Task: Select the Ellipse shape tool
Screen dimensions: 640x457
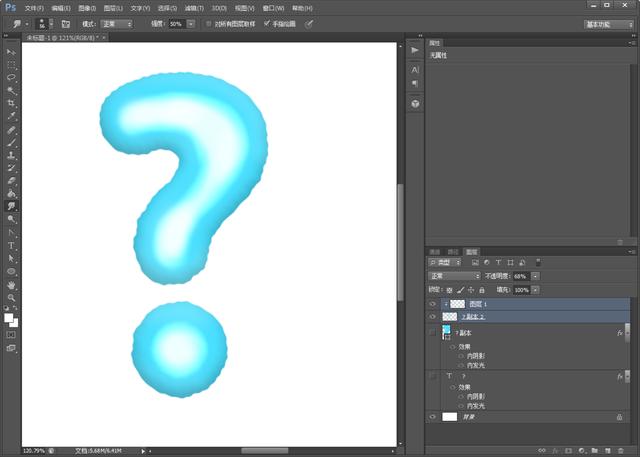Action: coord(11,271)
